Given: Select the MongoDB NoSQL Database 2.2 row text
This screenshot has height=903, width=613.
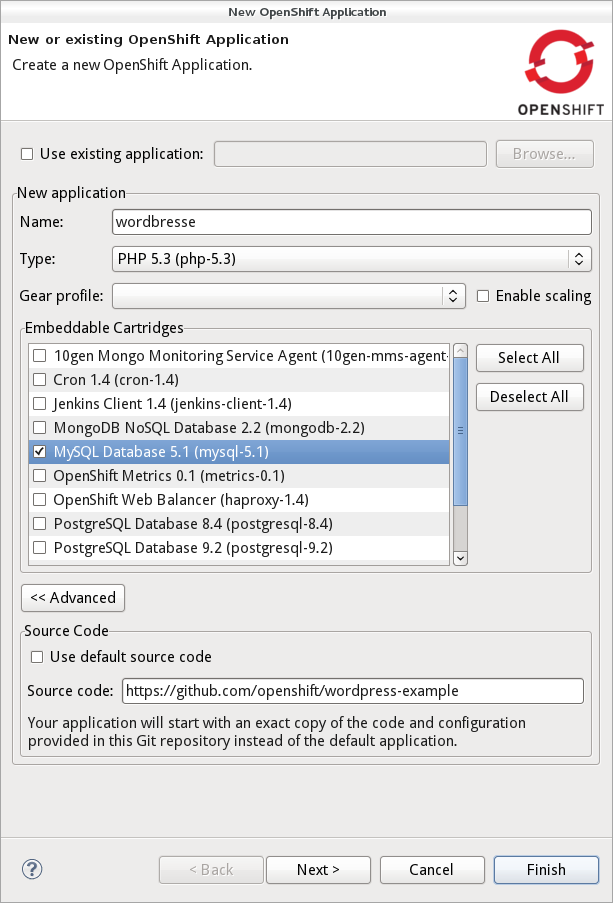Looking at the screenshot, I should point(209,428).
